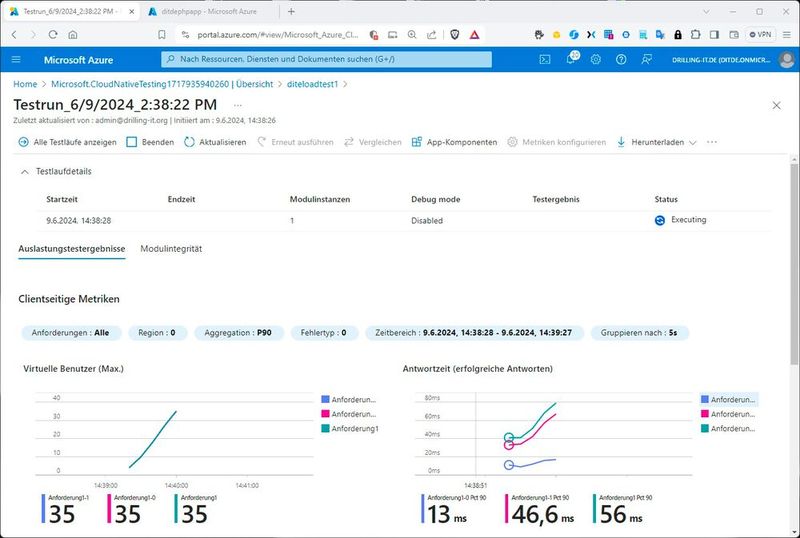This screenshot has height=538, width=800.
Task: Close the test run blade
Action: tap(776, 105)
